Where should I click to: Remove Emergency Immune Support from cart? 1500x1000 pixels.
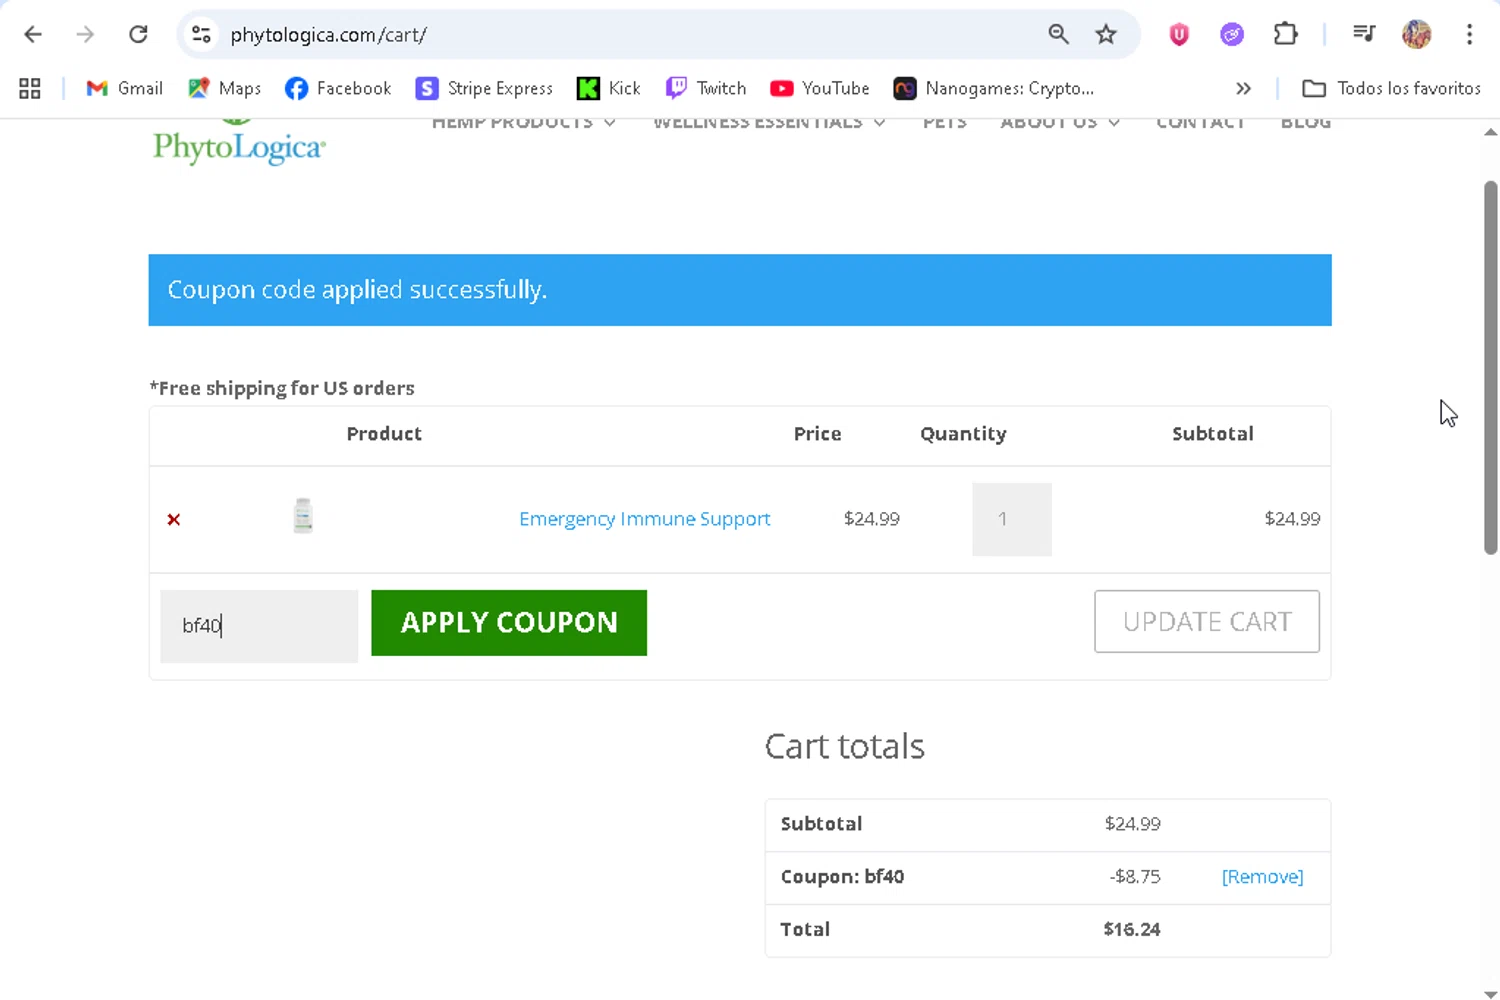point(174,519)
